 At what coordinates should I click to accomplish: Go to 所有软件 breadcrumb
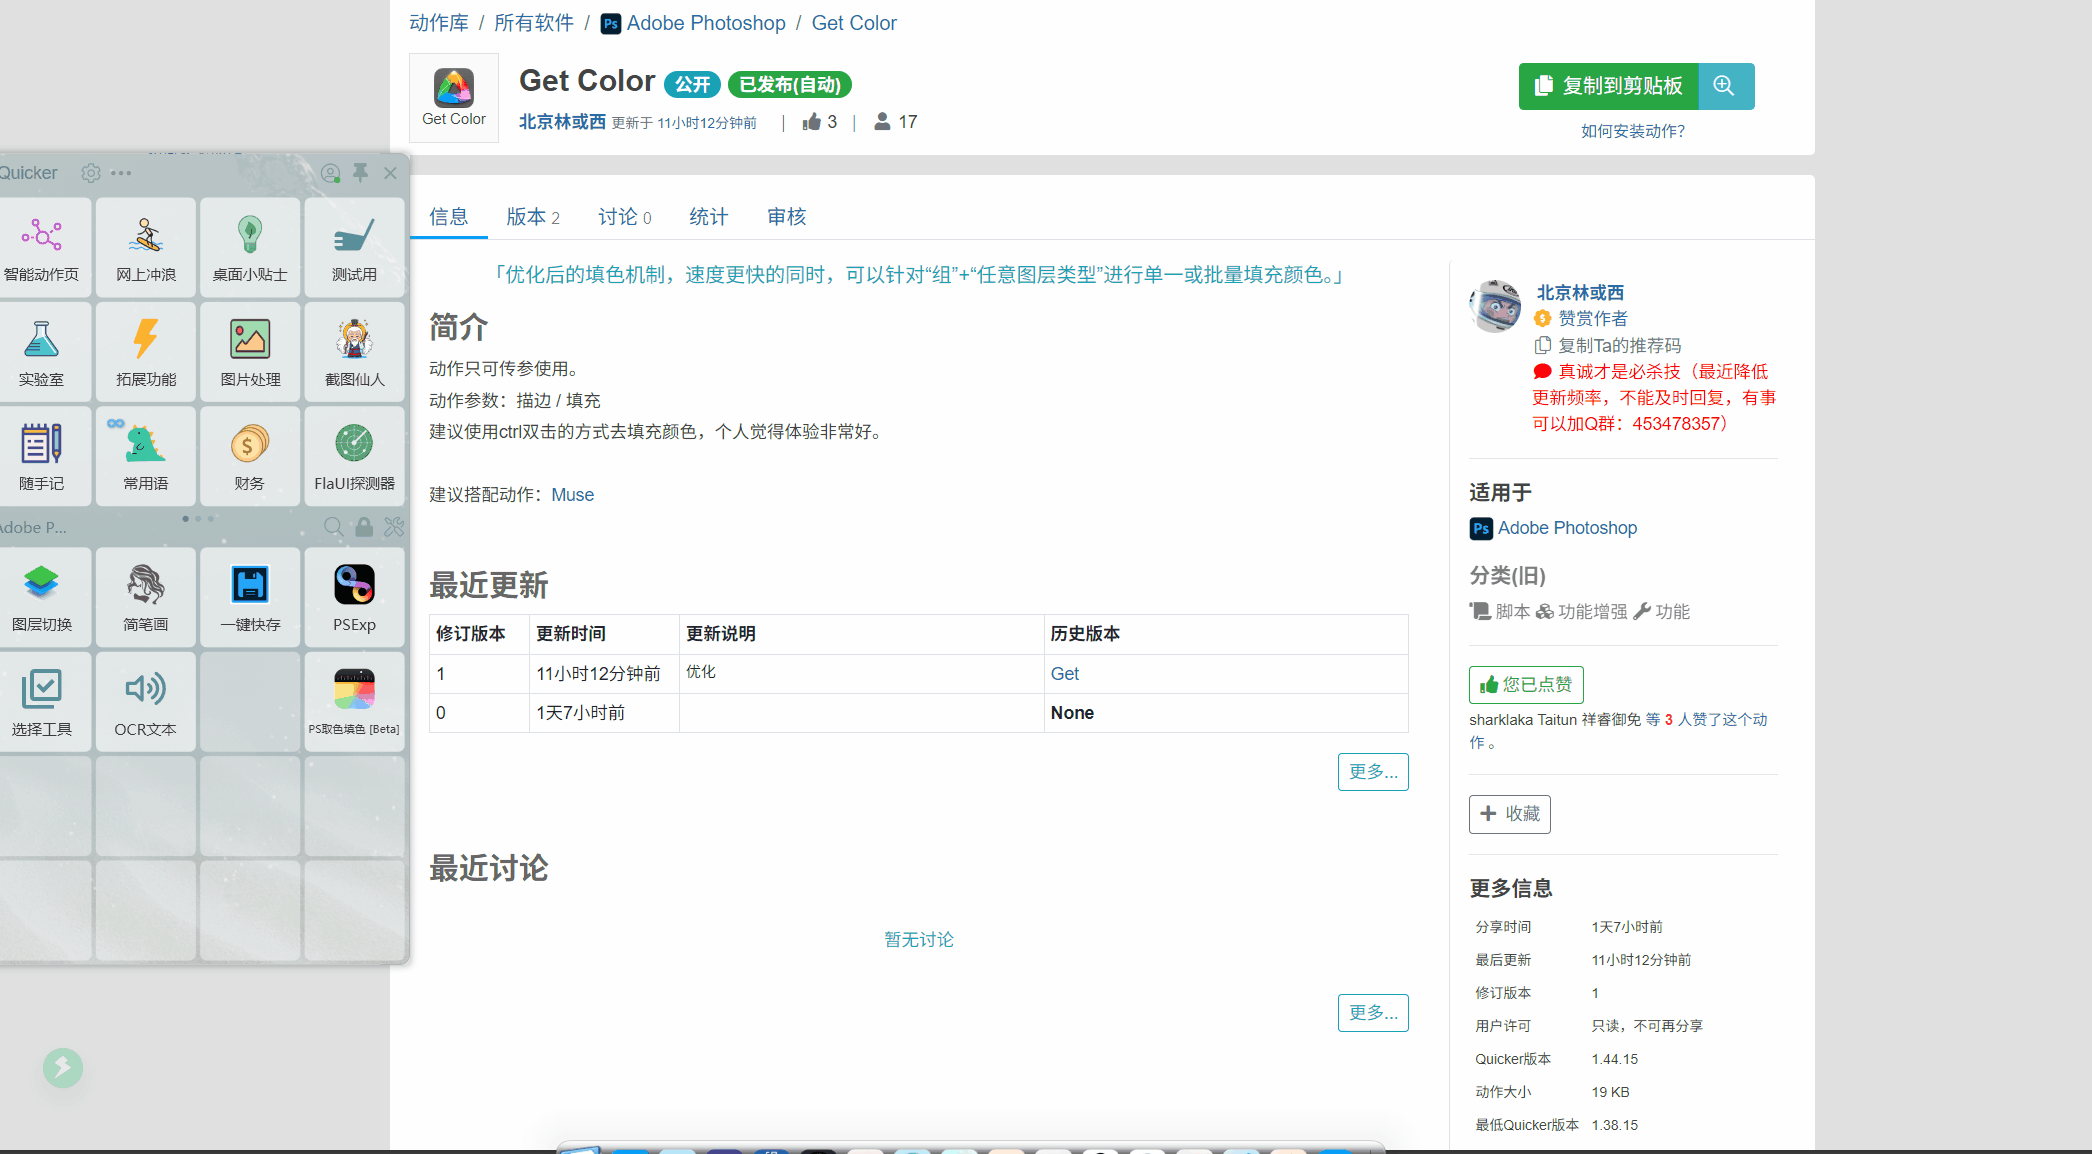click(x=534, y=23)
